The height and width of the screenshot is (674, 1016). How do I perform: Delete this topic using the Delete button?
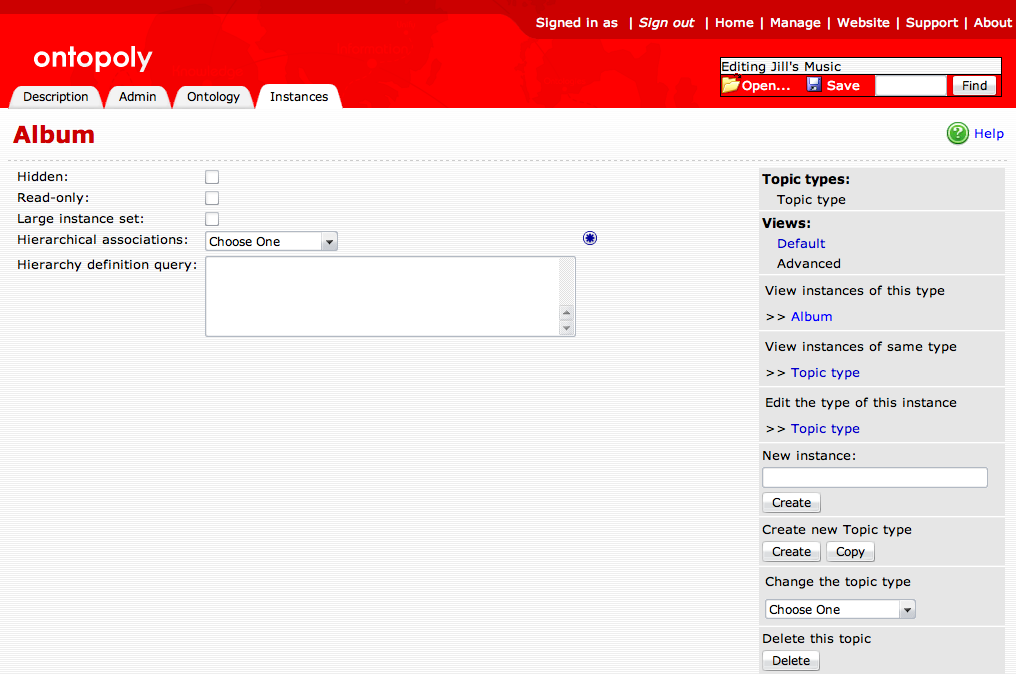[790, 660]
